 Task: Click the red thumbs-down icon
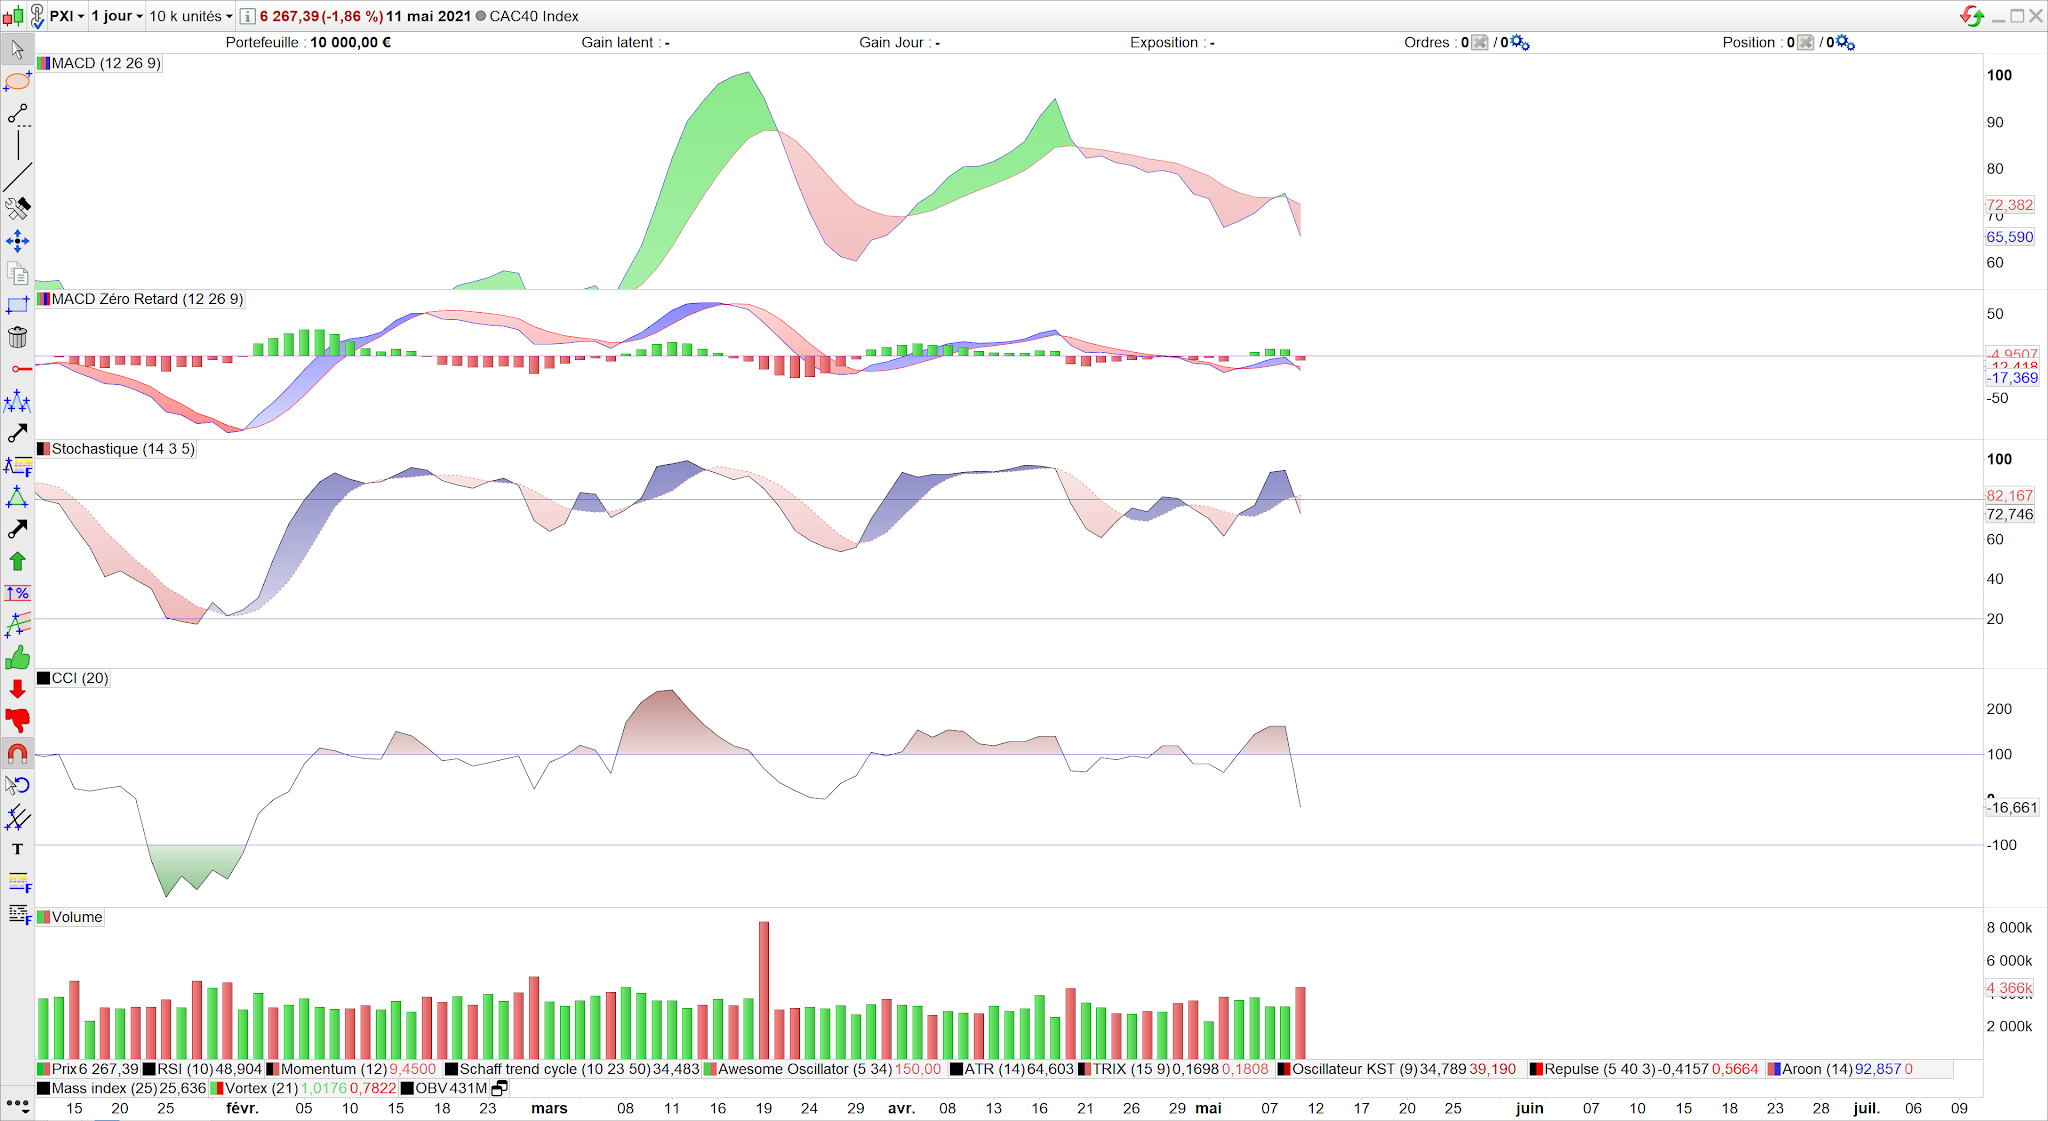17,721
